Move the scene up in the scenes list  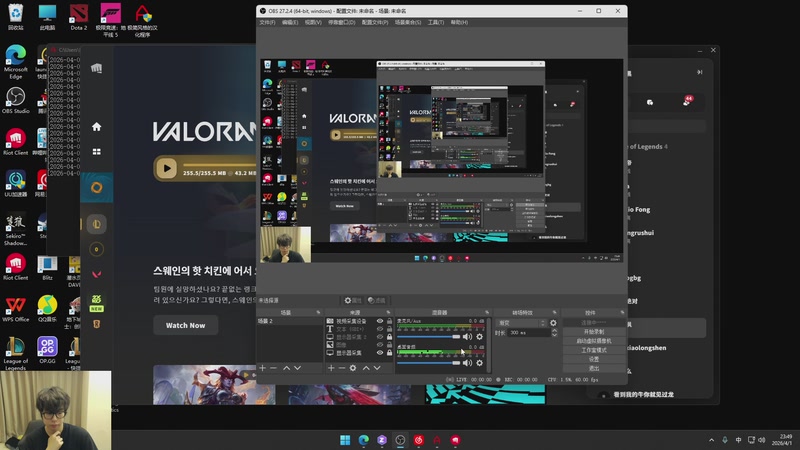pyautogui.click(x=287, y=368)
